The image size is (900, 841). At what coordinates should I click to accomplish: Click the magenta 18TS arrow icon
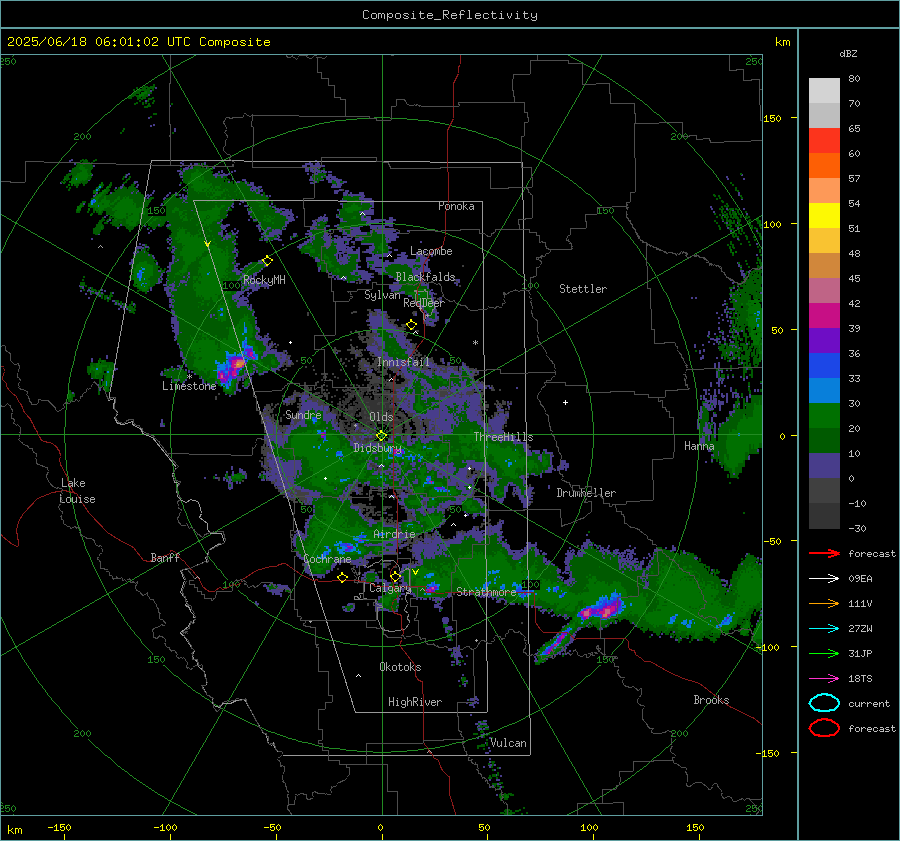[x=824, y=679]
